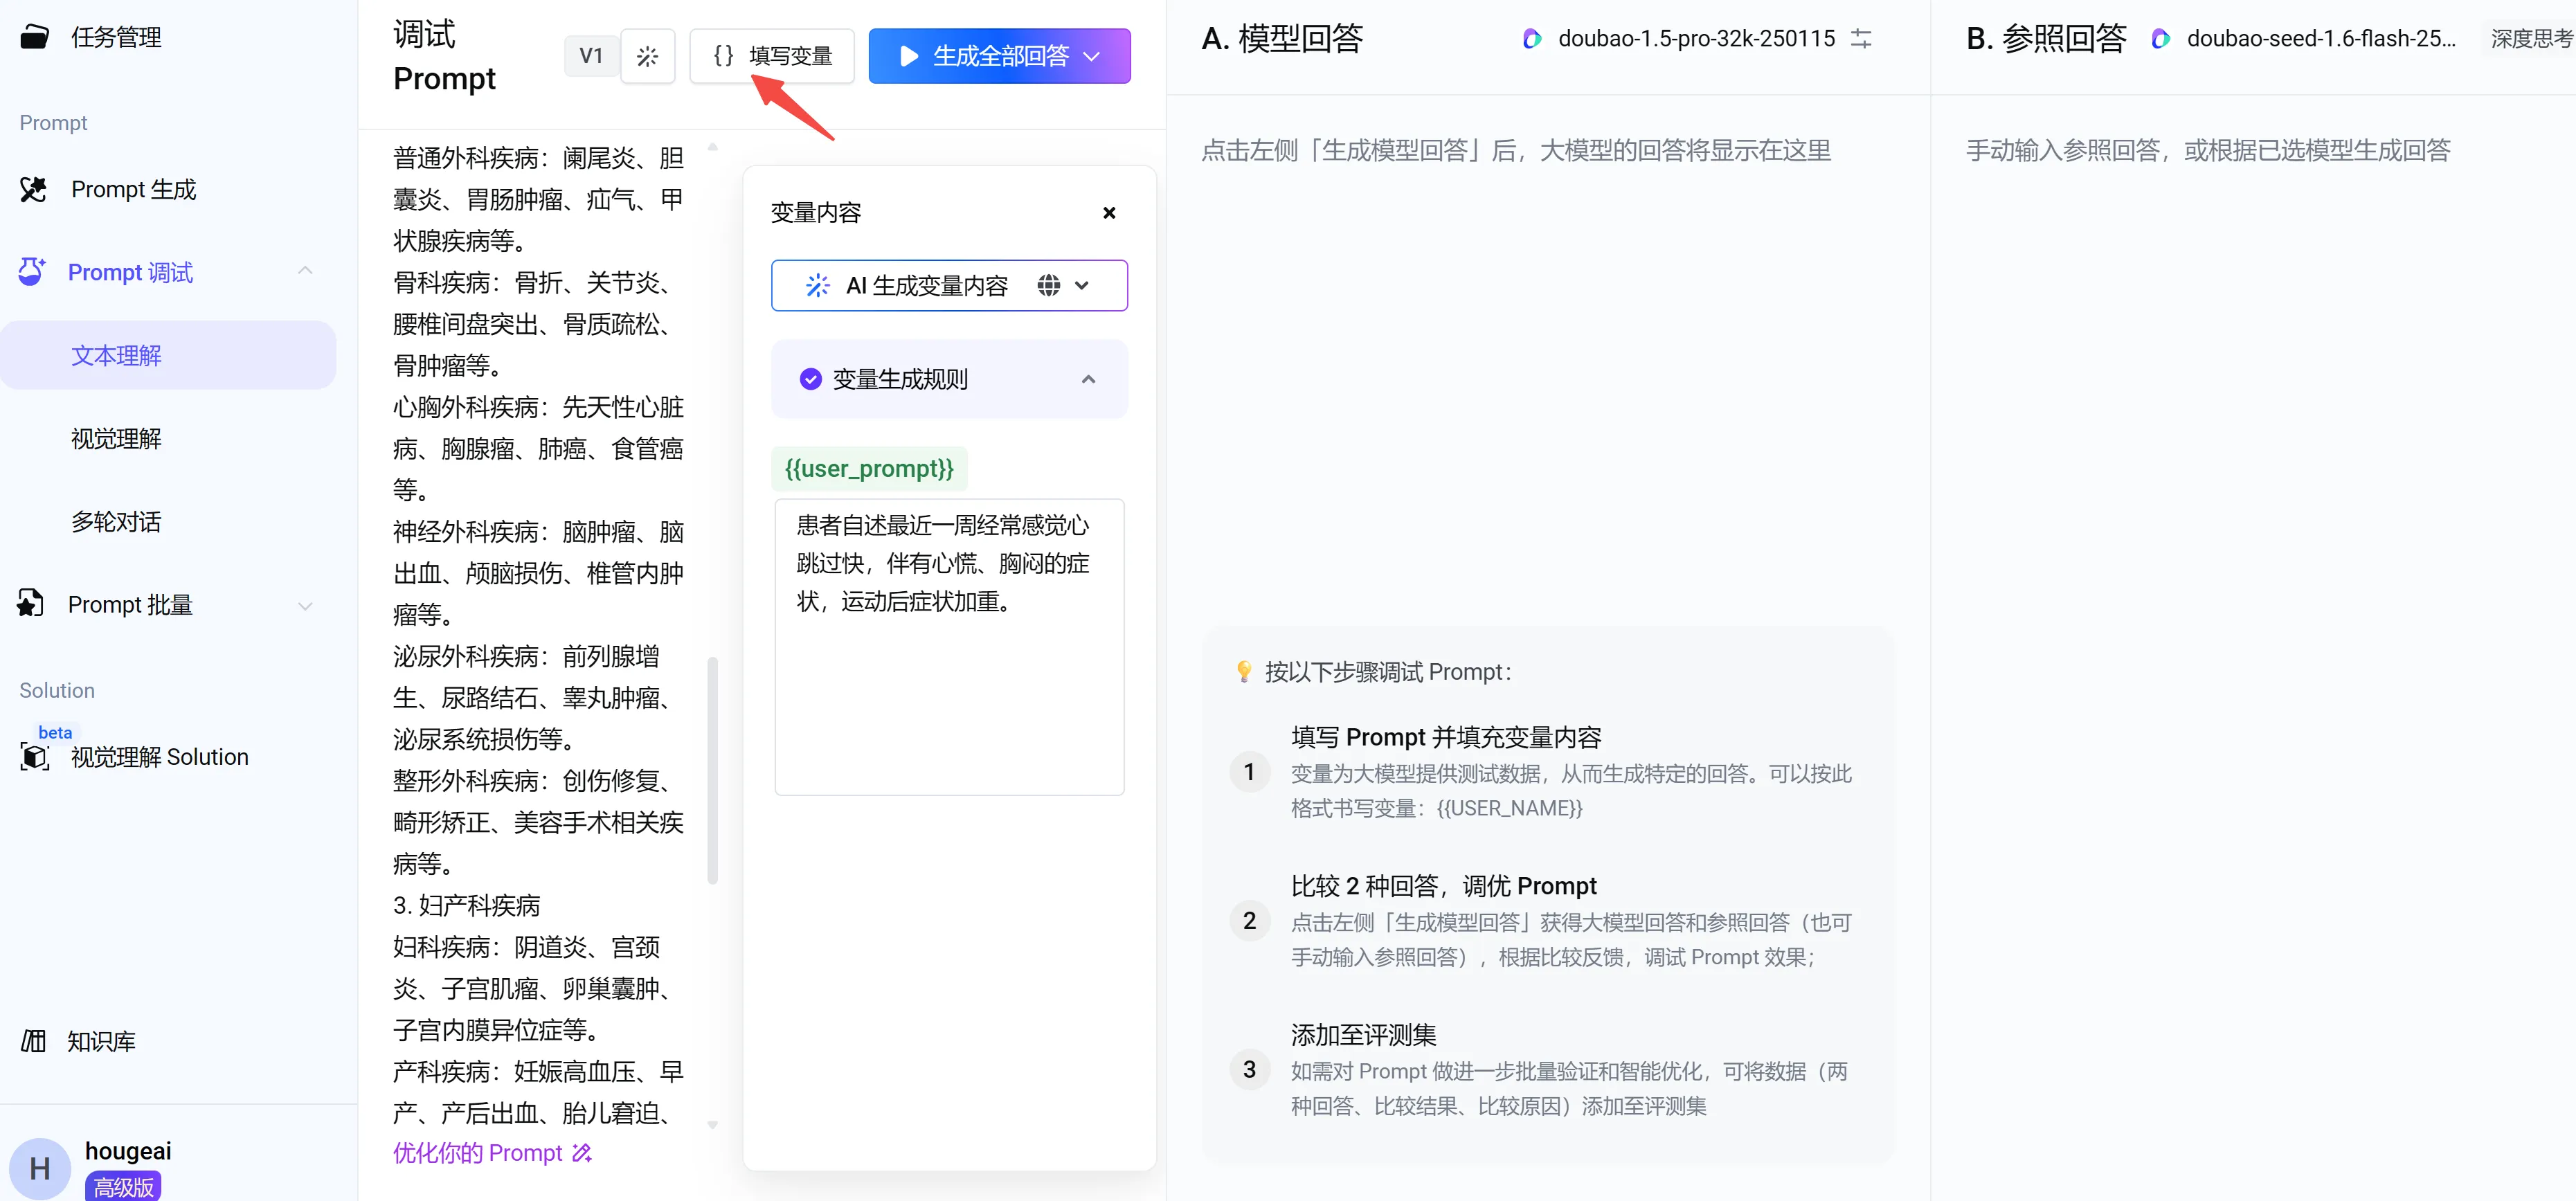
Task: Select 多轮对话 in sidebar
Action: point(116,522)
